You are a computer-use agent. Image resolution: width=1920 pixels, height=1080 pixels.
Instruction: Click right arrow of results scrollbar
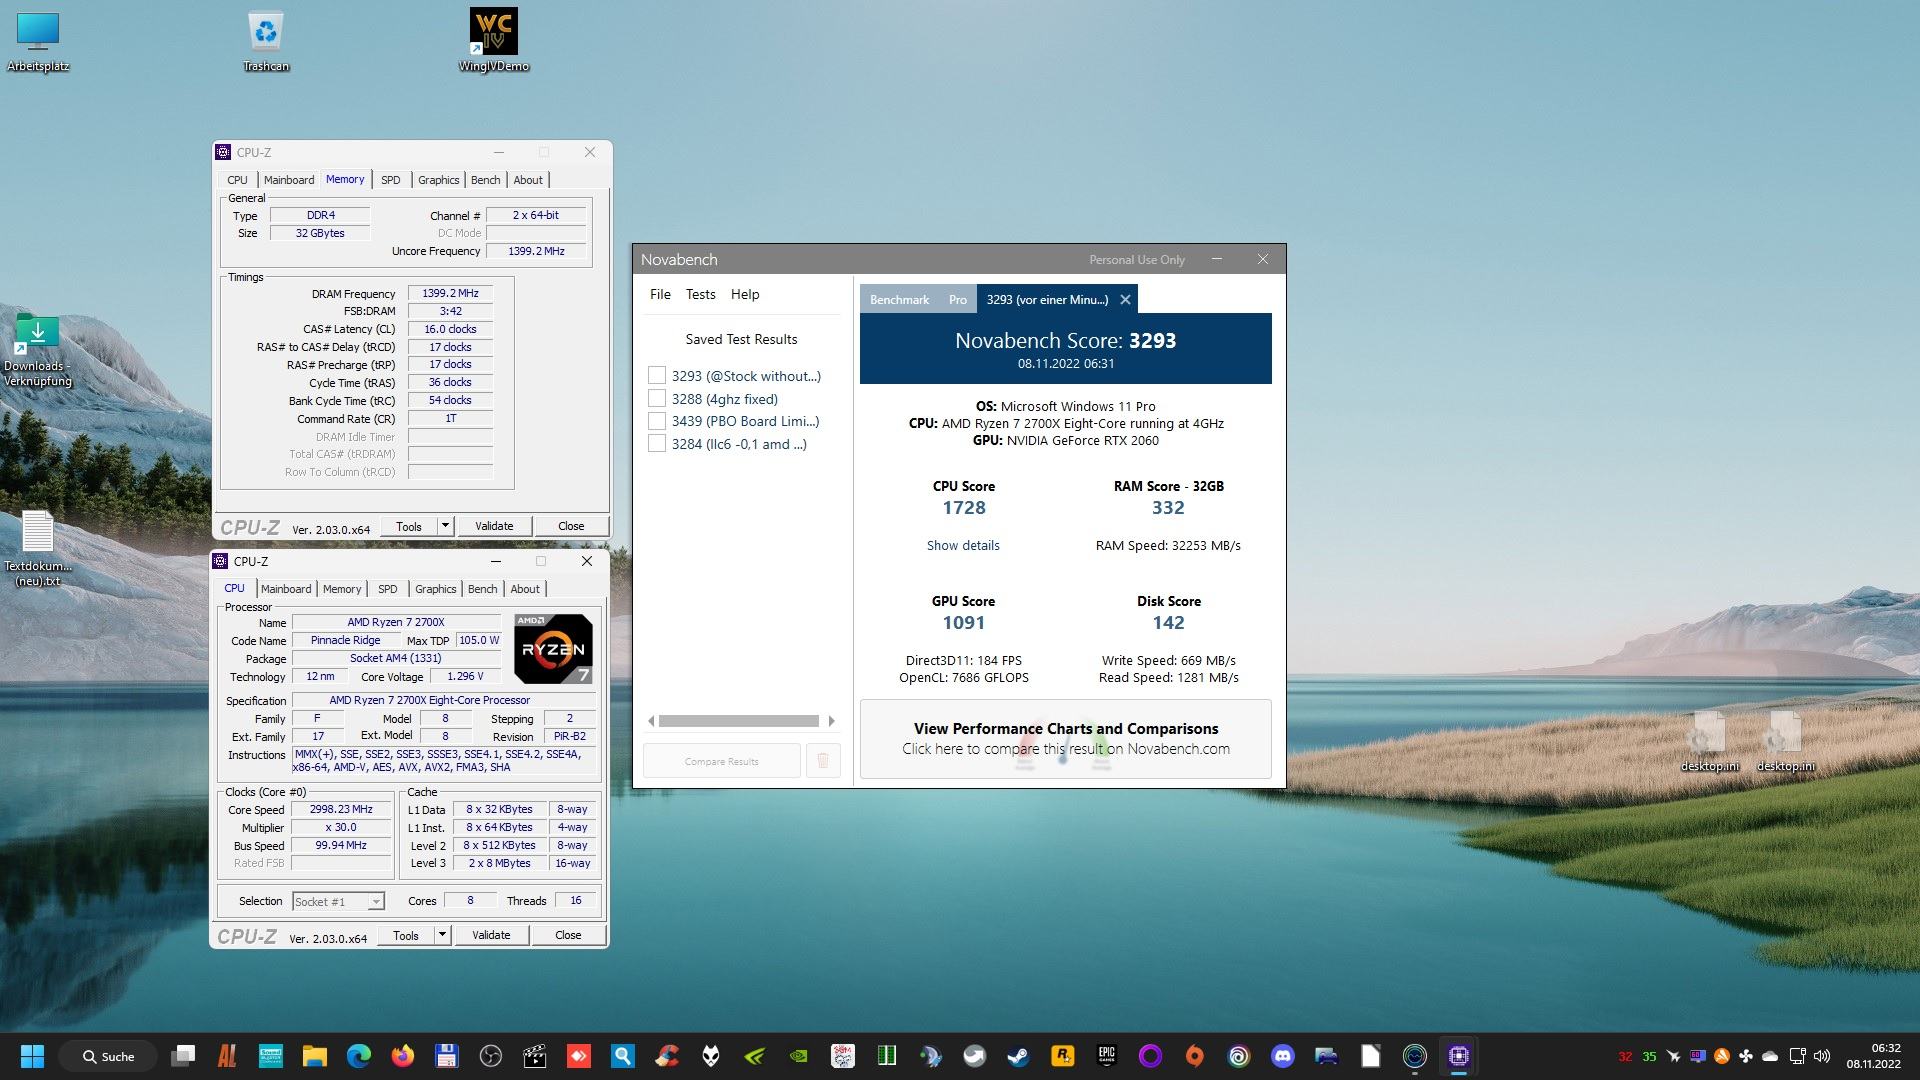(x=831, y=721)
